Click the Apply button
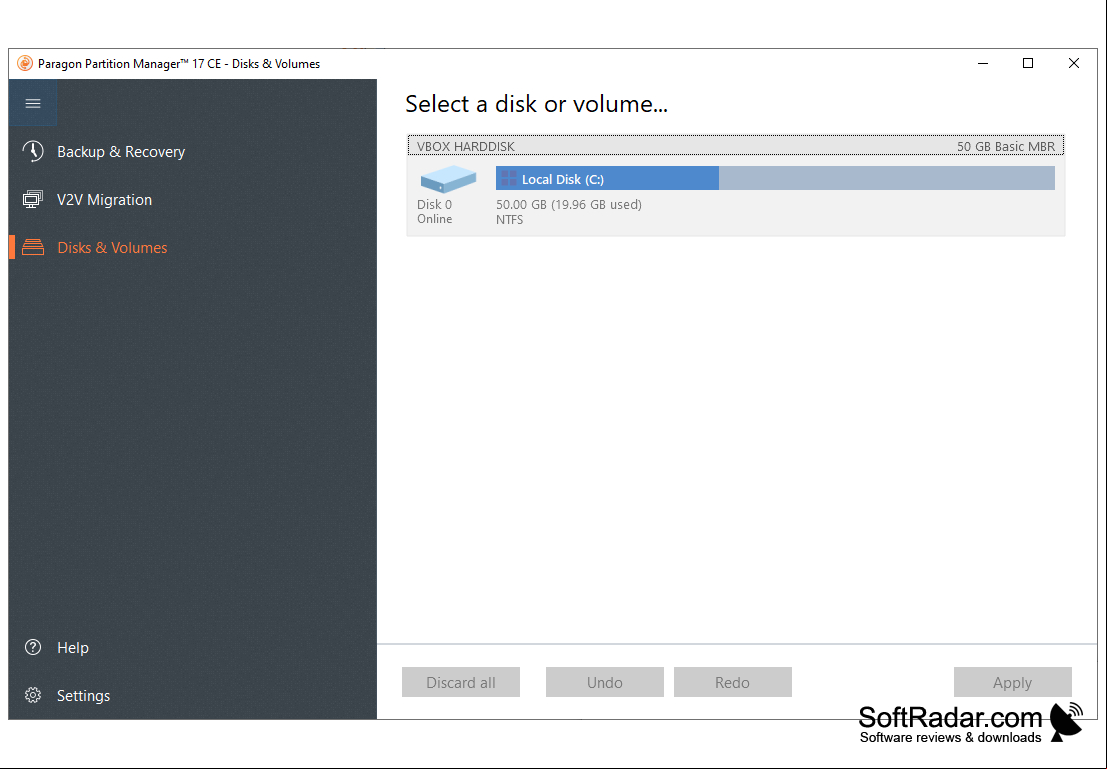1107x769 pixels. click(x=1012, y=682)
